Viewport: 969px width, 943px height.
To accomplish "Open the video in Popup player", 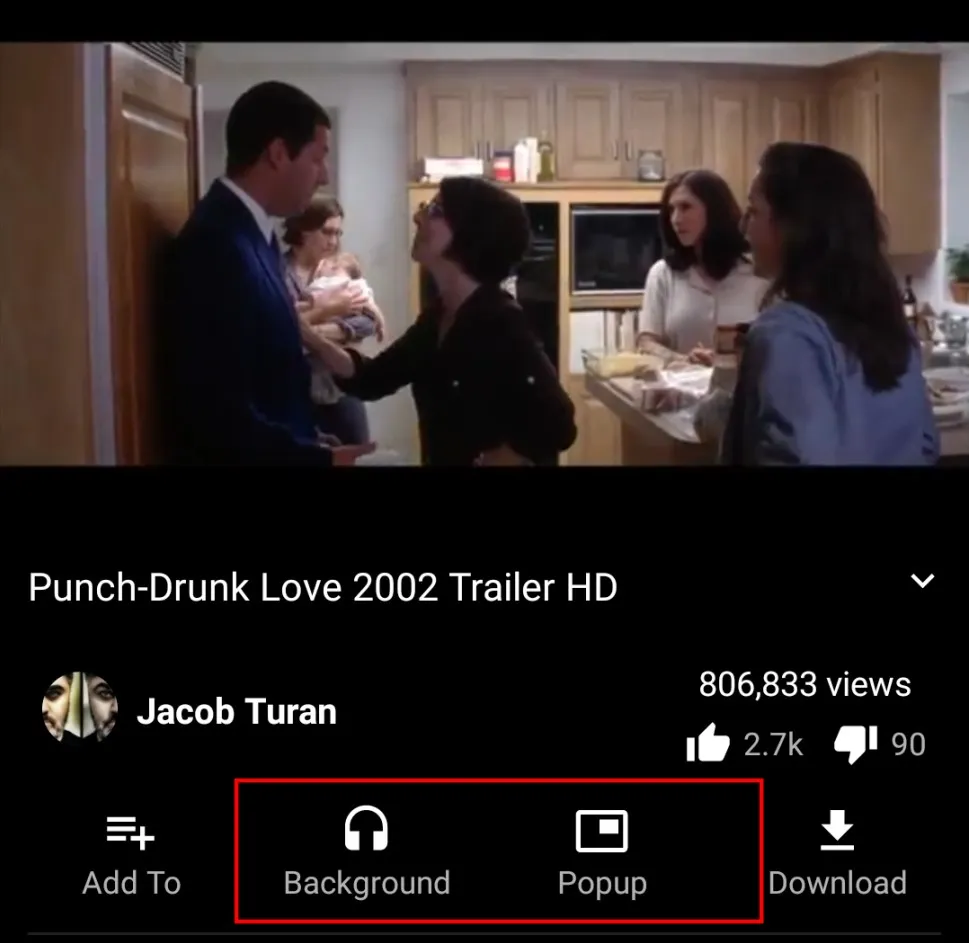I will pyautogui.click(x=602, y=831).
